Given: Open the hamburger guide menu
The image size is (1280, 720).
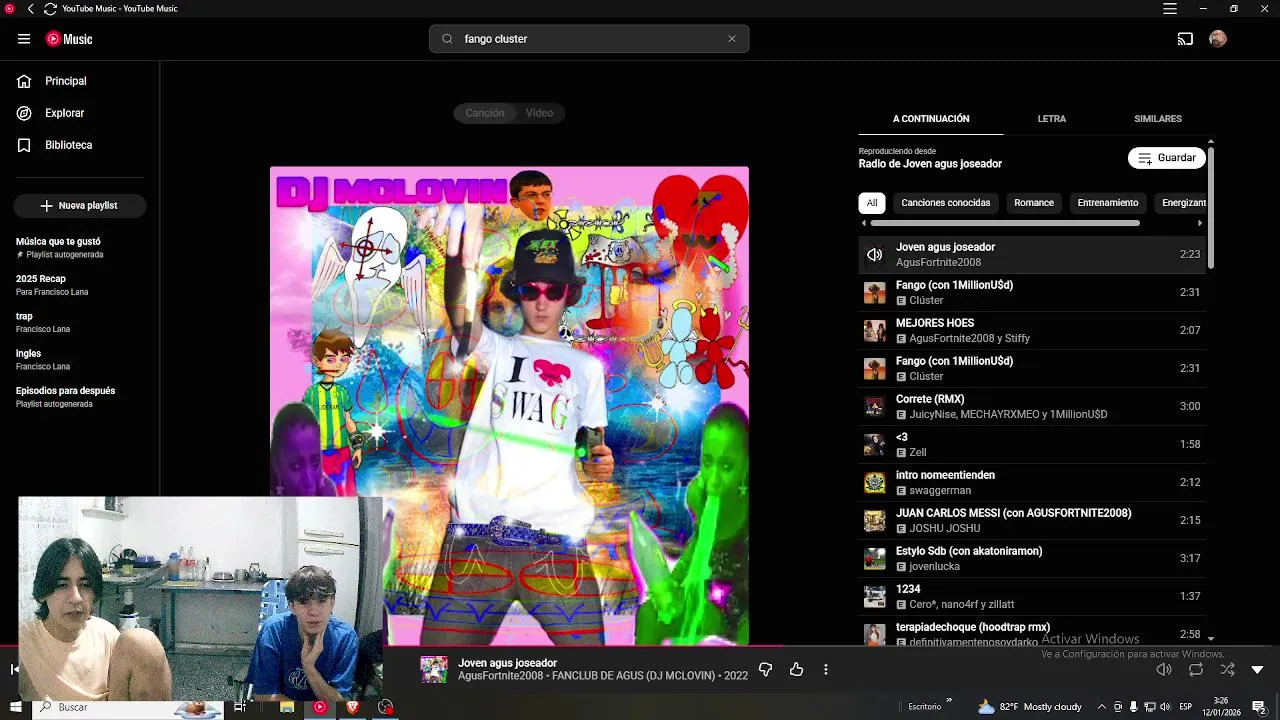Looking at the screenshot, I should (x=24, y=39).
